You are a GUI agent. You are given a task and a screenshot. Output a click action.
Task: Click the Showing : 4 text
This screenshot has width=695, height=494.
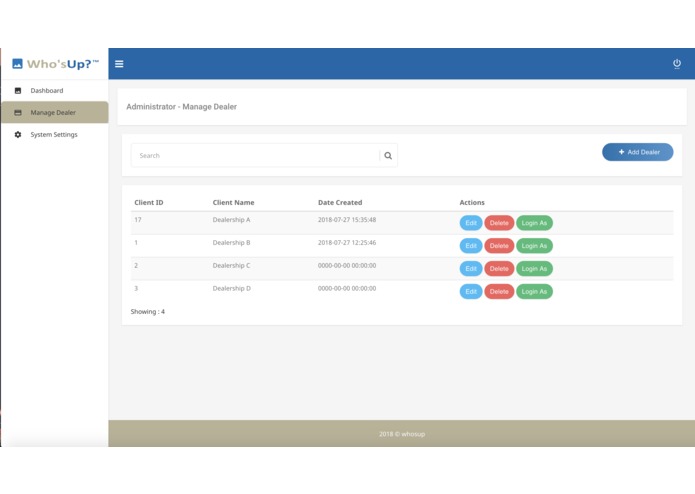(x=148, y=311)
